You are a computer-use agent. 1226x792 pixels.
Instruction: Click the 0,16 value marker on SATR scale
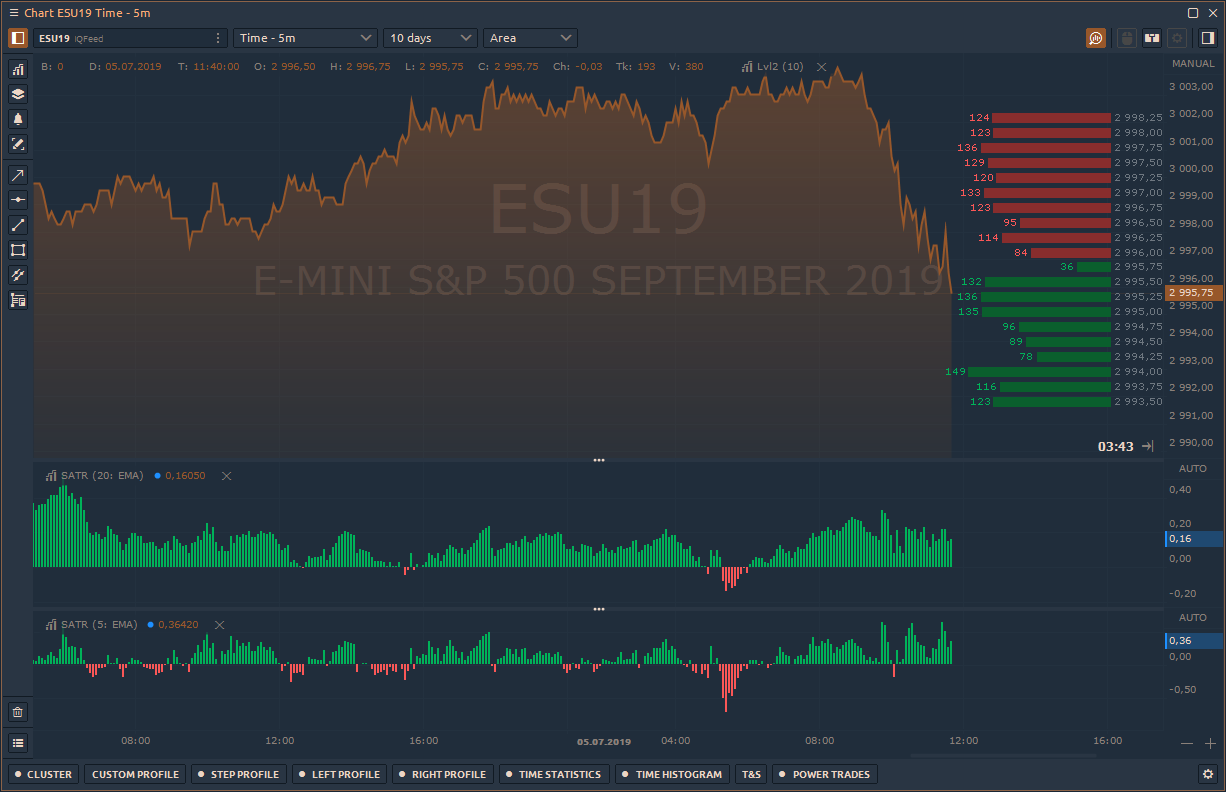point(1194,539)
